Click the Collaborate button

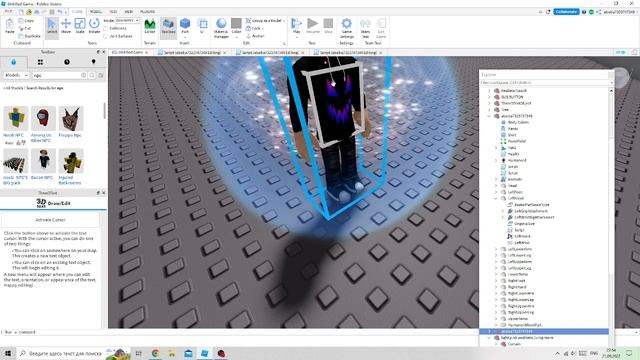click(566, 12)
